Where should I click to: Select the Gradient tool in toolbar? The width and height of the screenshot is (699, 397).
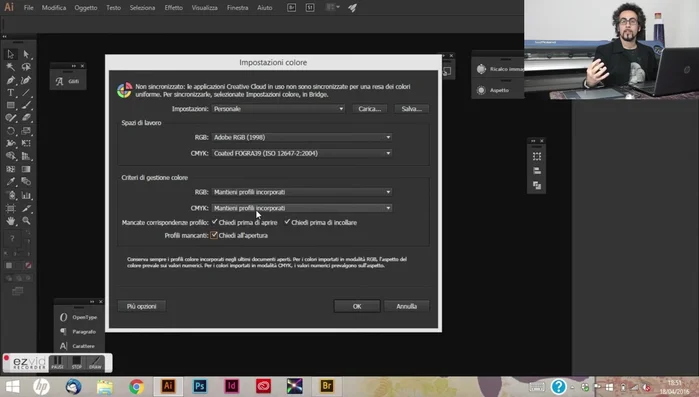click(x=26, y=169)
